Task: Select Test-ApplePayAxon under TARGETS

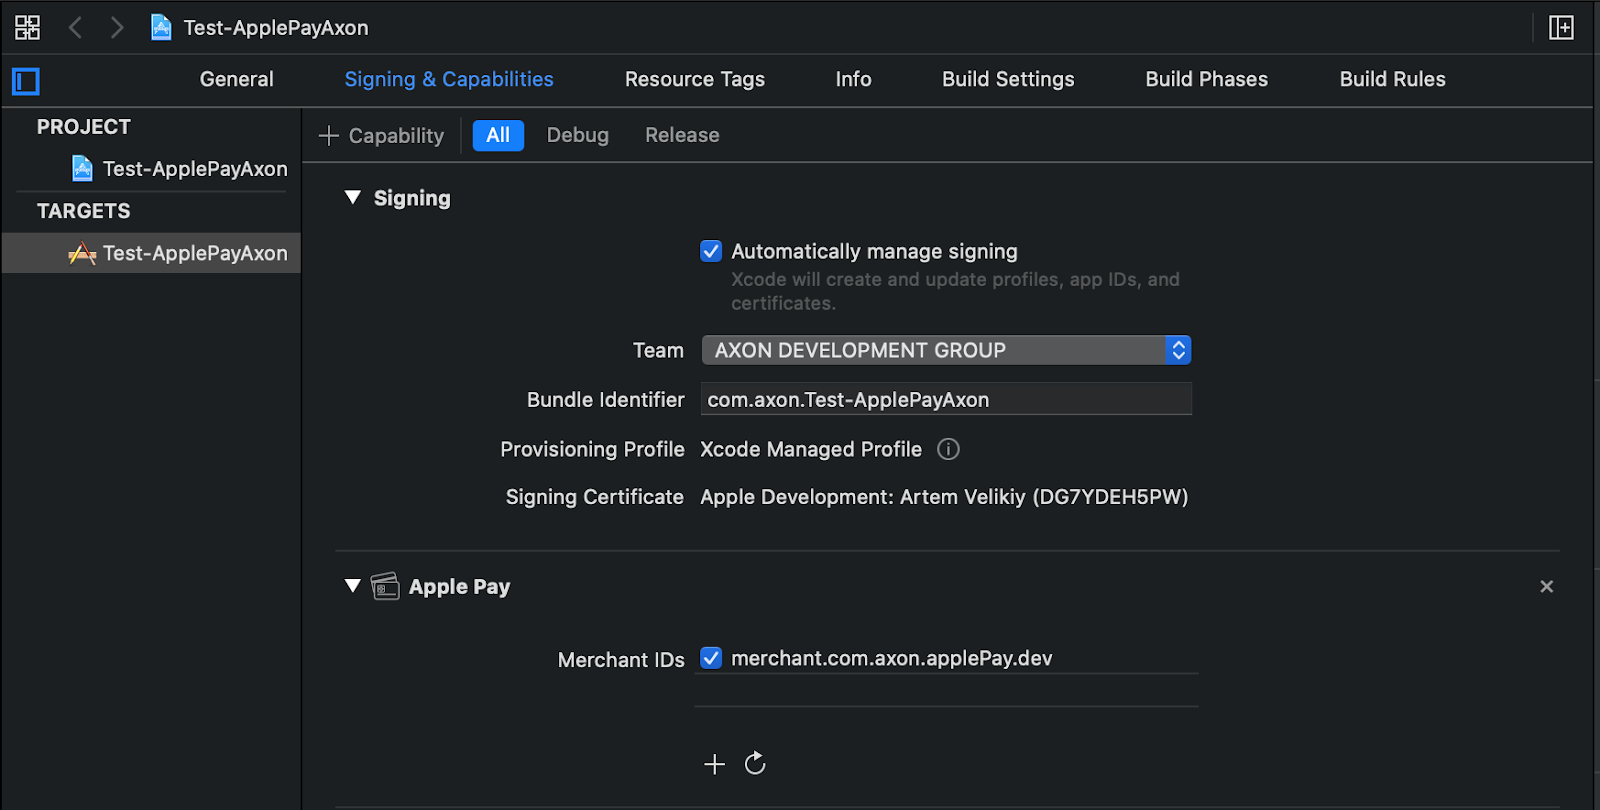Action: click(152, 253)
